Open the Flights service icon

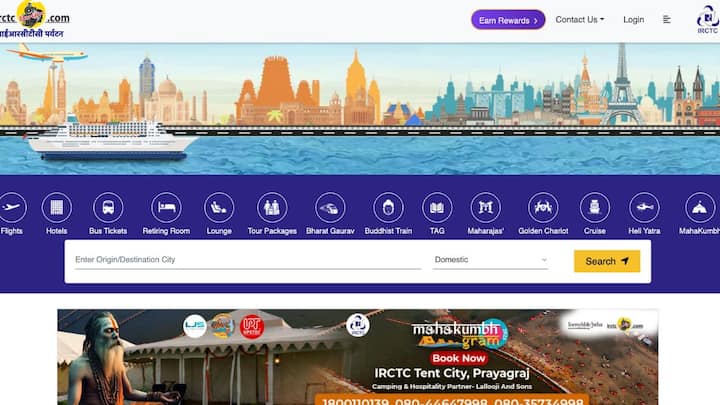coord(12,208)
